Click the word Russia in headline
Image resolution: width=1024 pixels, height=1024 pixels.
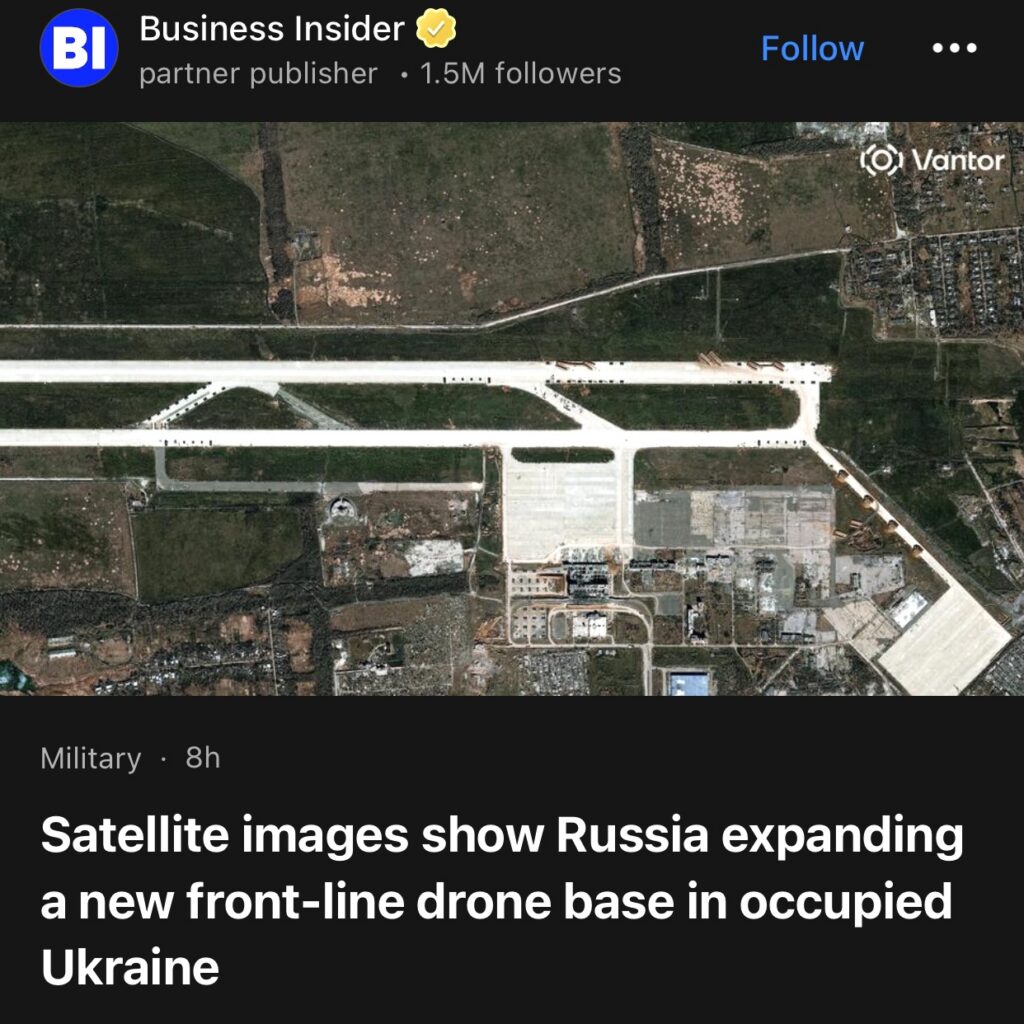pos(632,835)
